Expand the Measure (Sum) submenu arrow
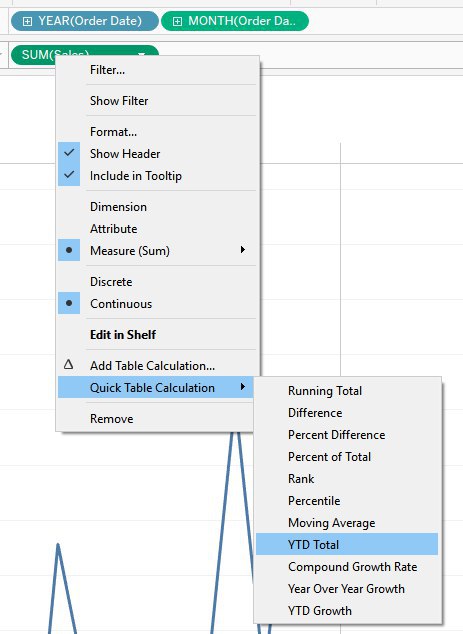This screenshot has height=634, width=463. point(243,249)
